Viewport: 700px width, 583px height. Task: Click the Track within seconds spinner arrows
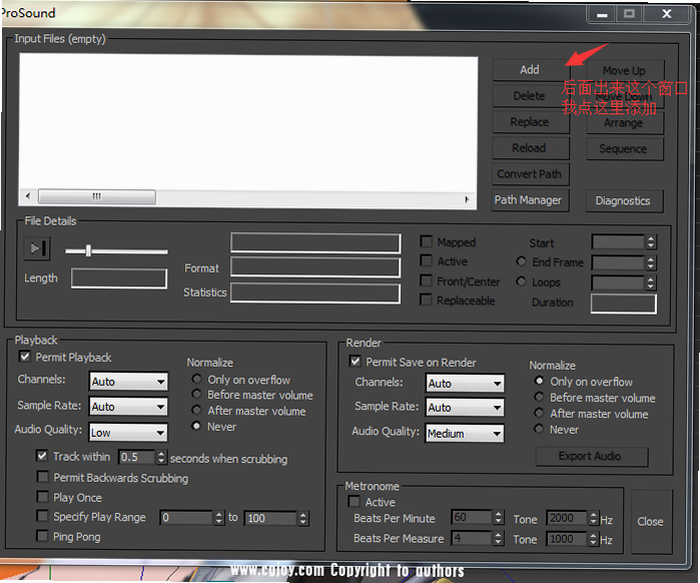pos(161,457)
